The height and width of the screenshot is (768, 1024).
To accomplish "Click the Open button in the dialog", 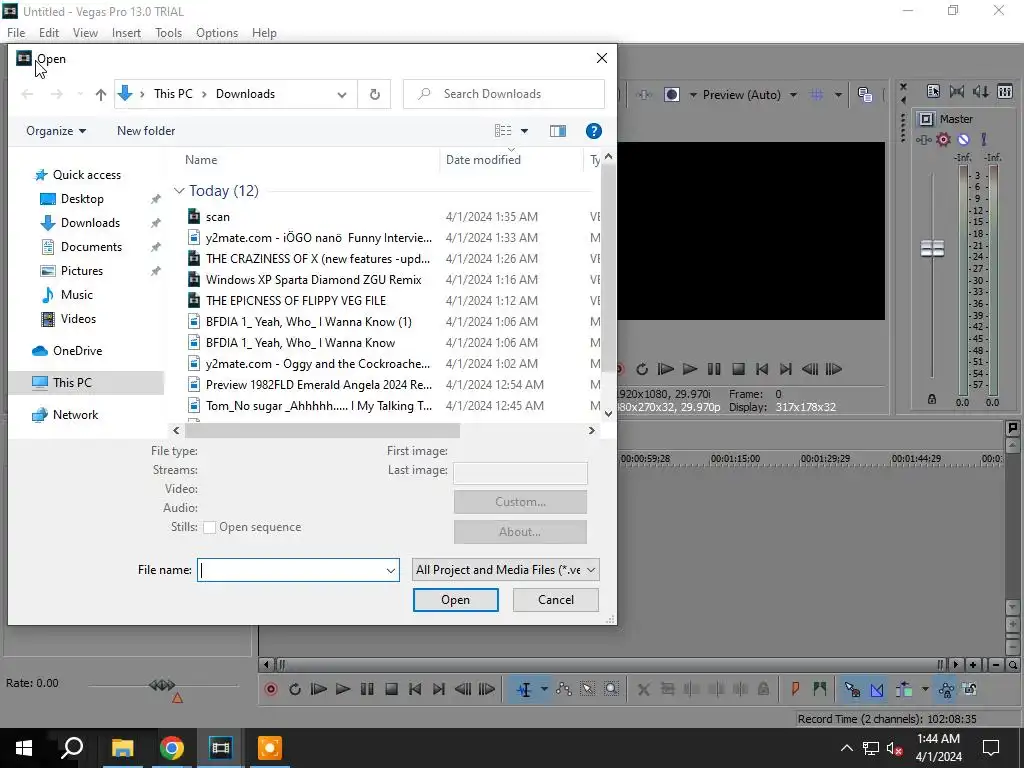I will click(455, 600).
